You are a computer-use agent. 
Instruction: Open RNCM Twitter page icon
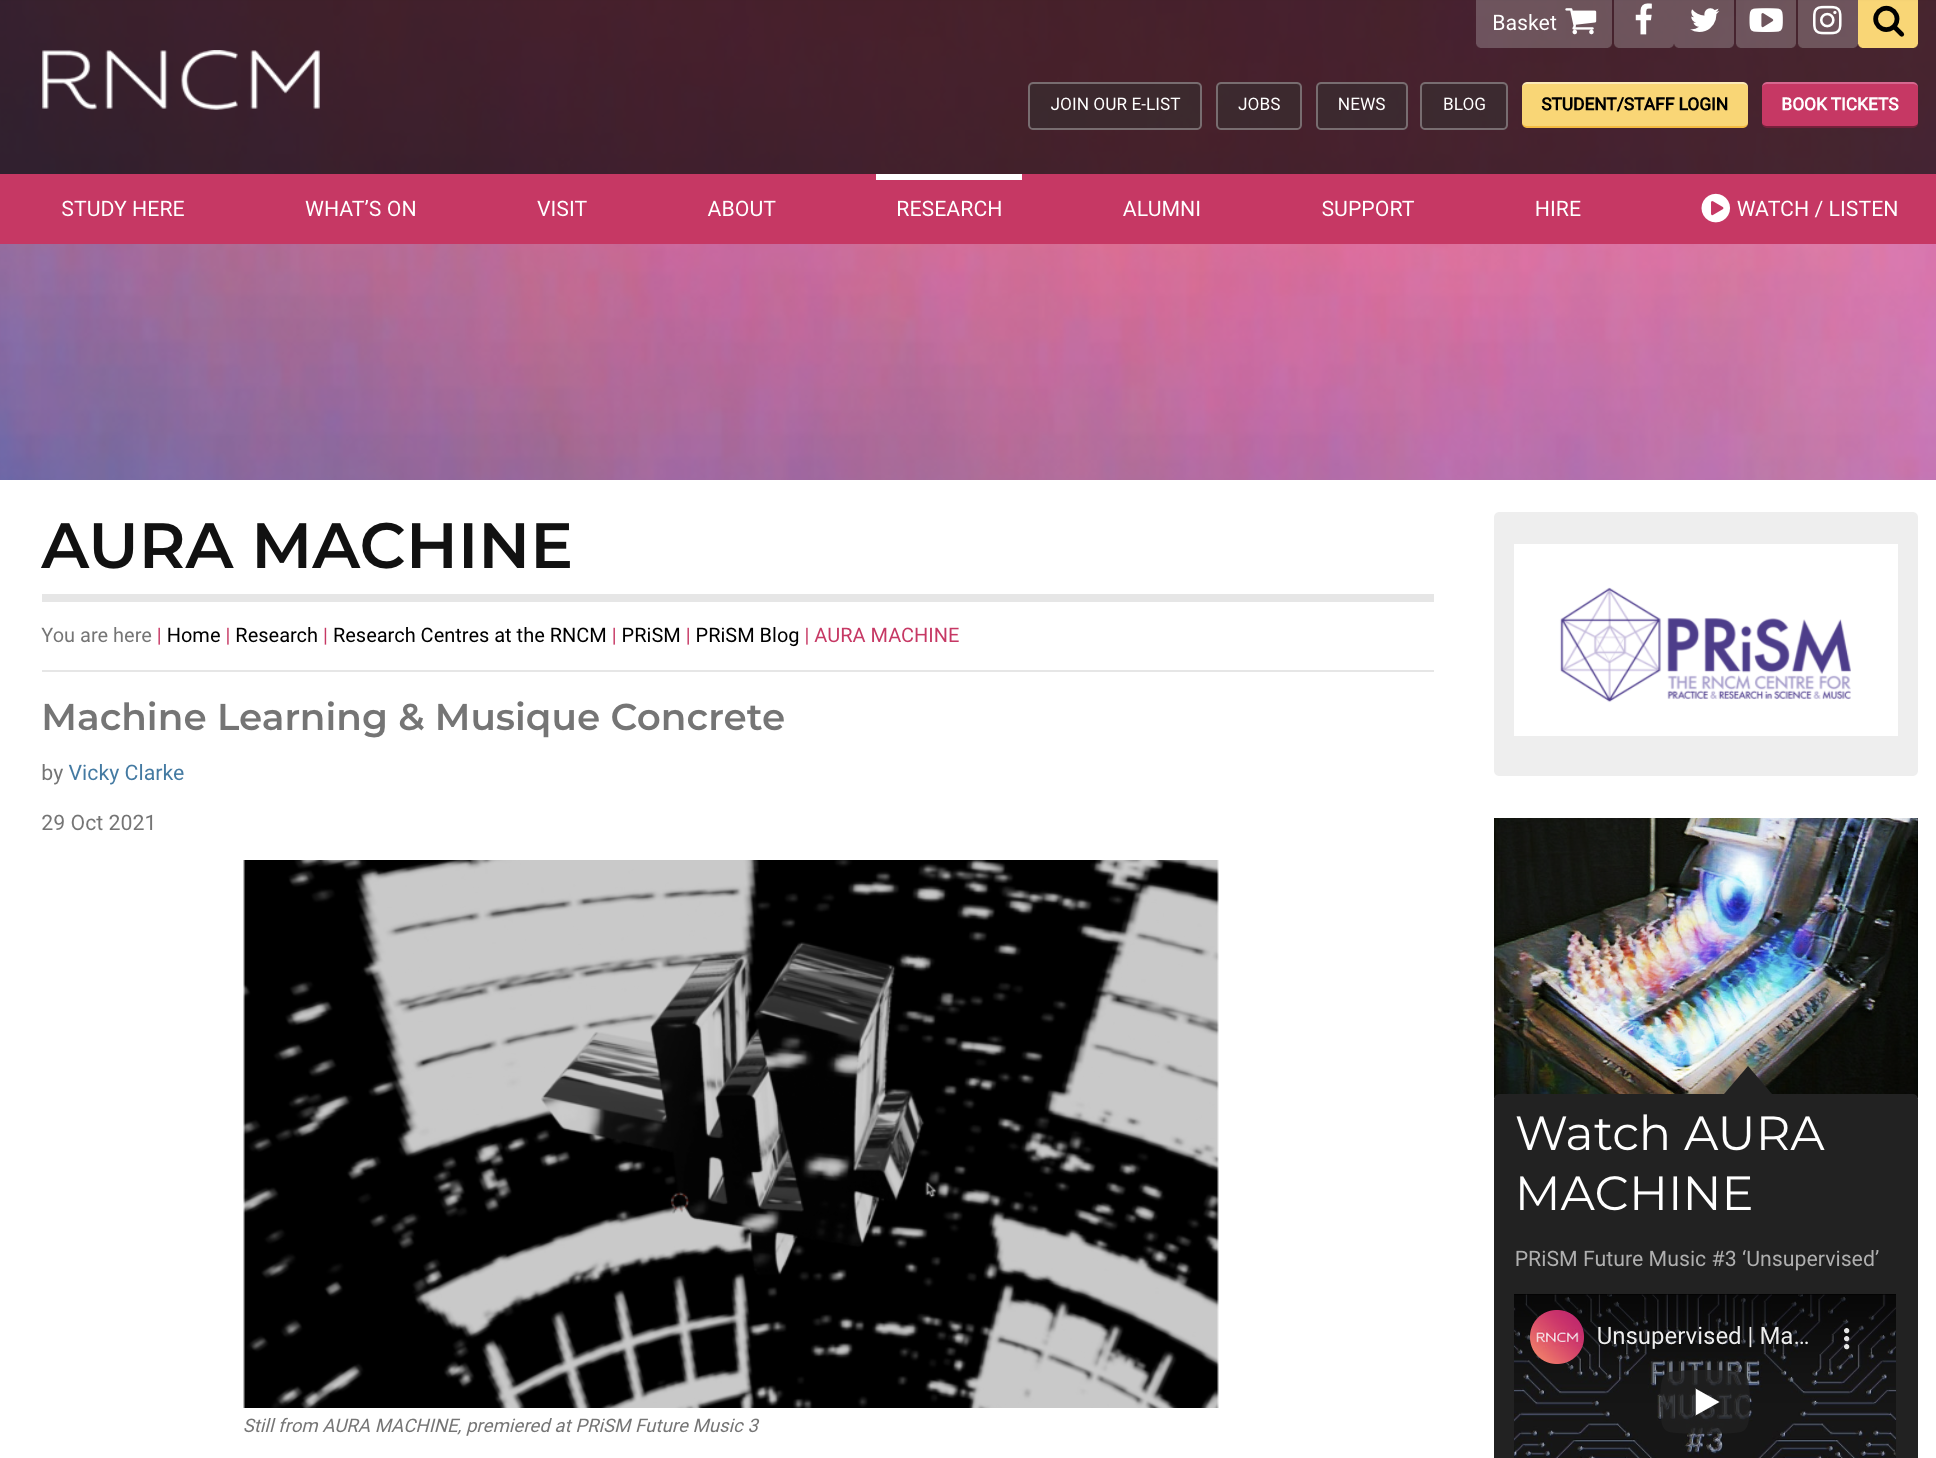pyautogui.click(x=1704, y=22)
